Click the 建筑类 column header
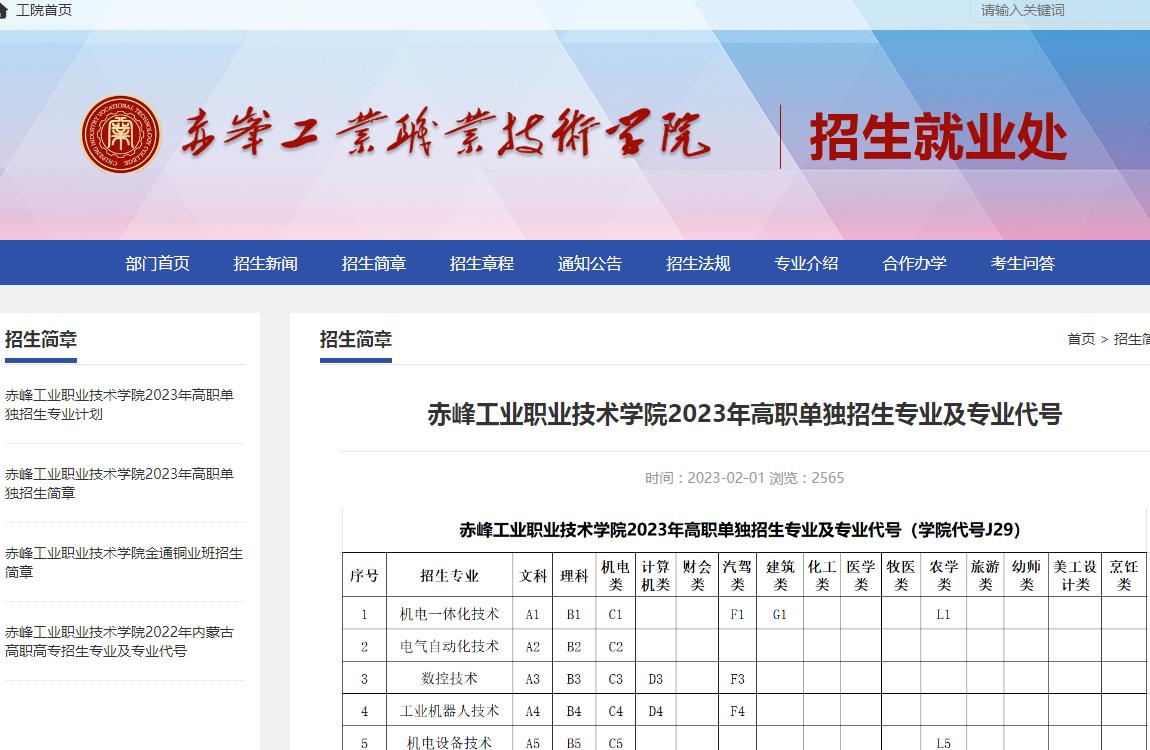This screenshot has width=1150, height=750. 780,576
